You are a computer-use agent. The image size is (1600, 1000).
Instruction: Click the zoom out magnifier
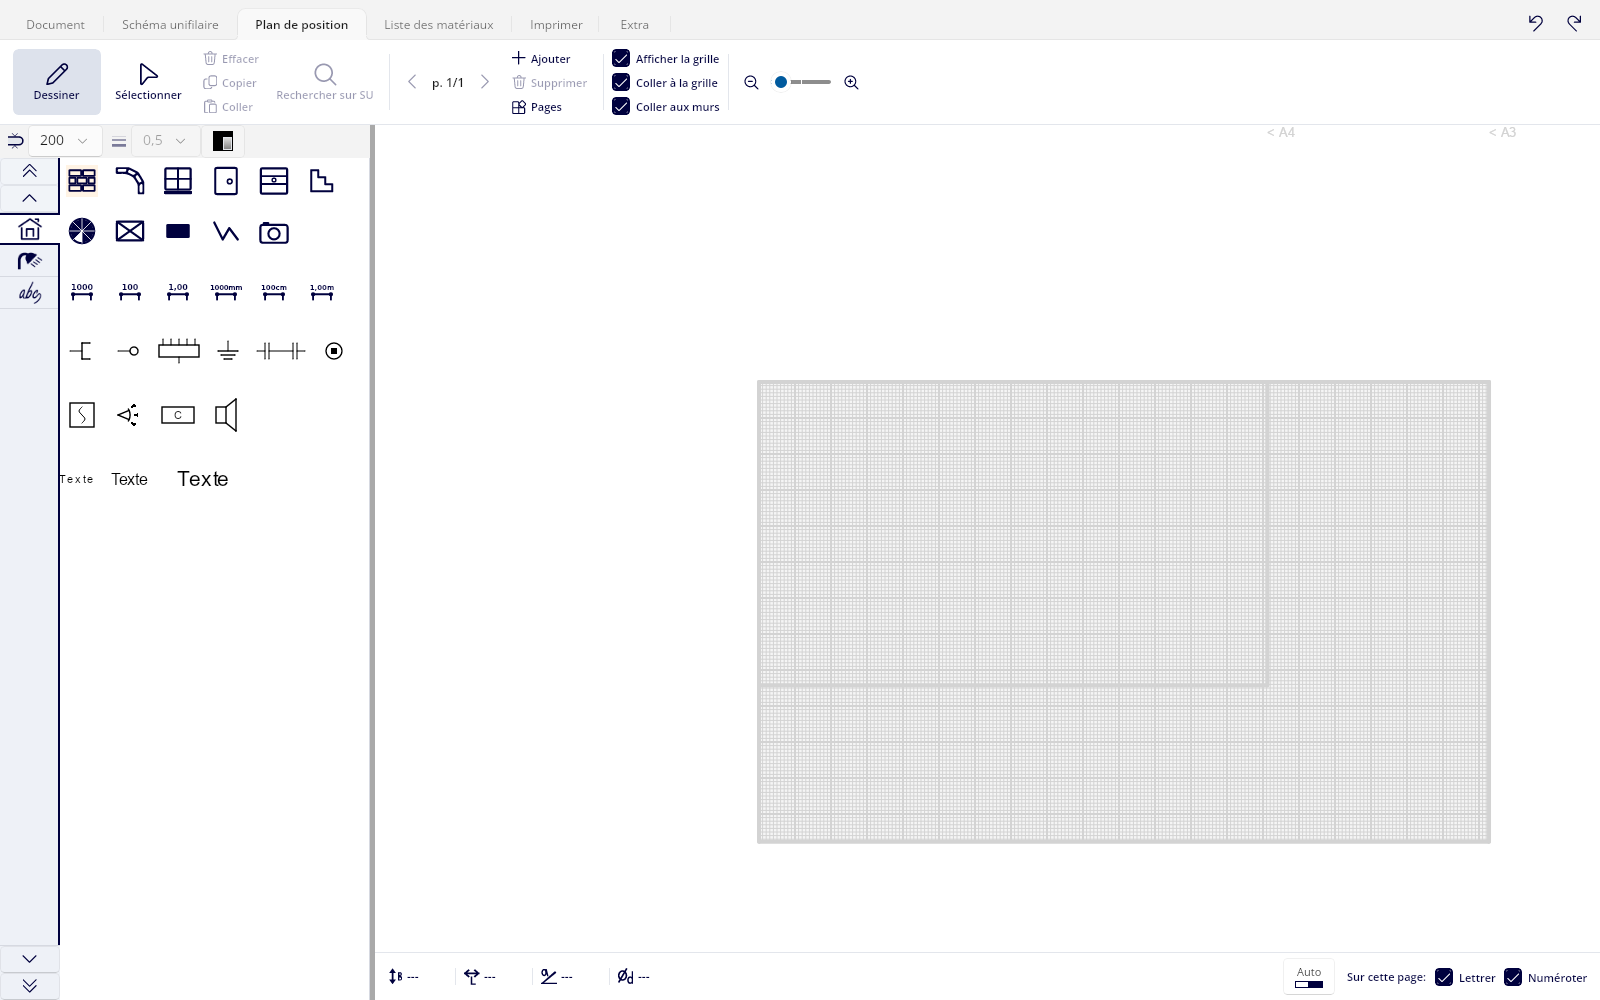752,83
